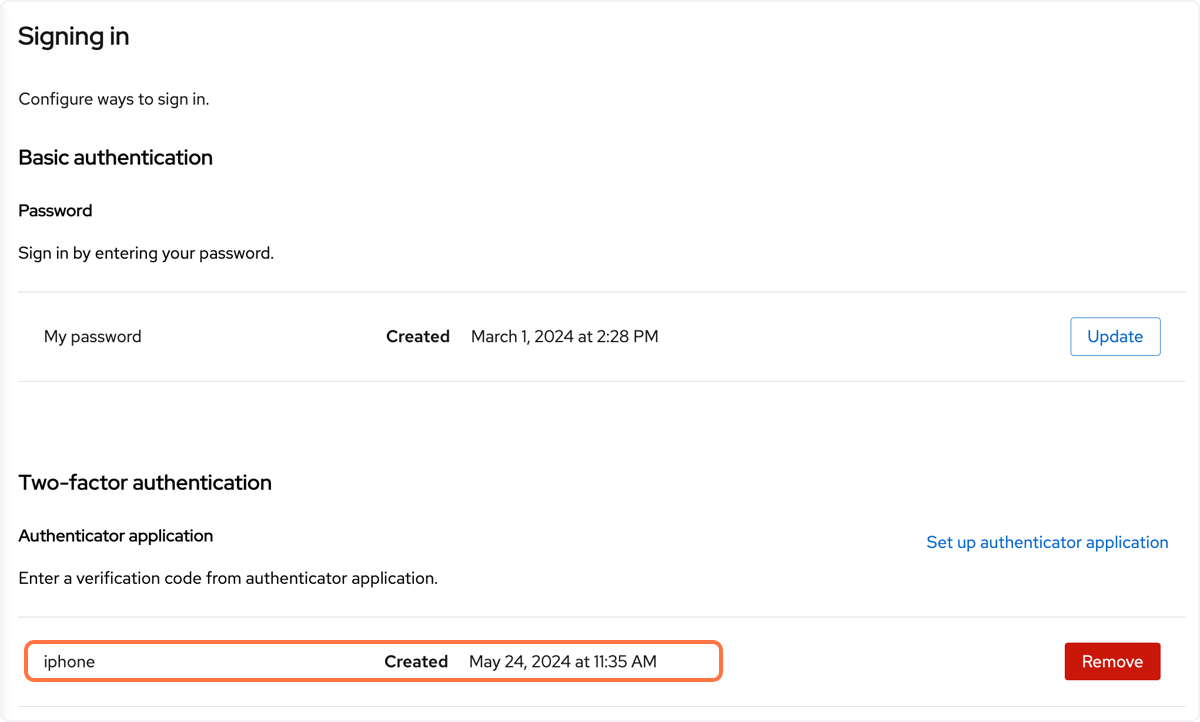Click the Created label in password row
Screen dimensions: 1200x722
click(x=418, y=336)
